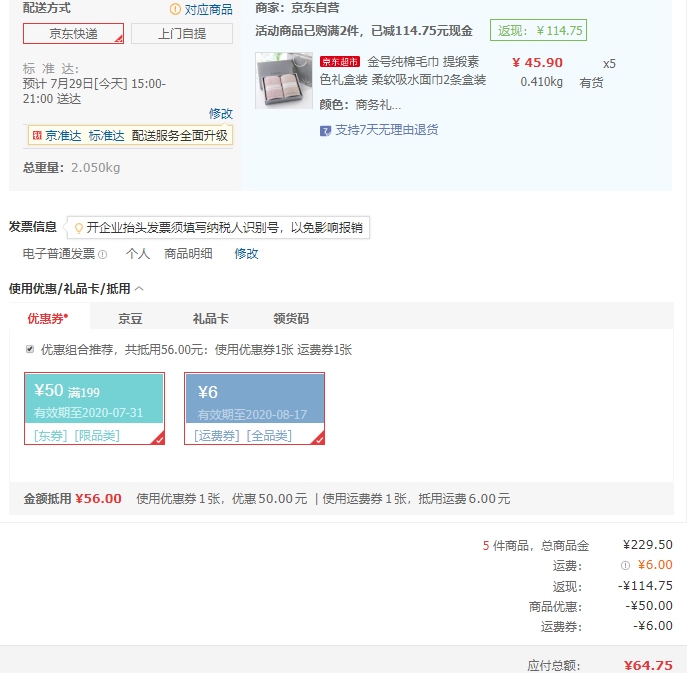
Task: Click the 颜色: 商务礼... attribute text
Action: [x=360, y=105]
